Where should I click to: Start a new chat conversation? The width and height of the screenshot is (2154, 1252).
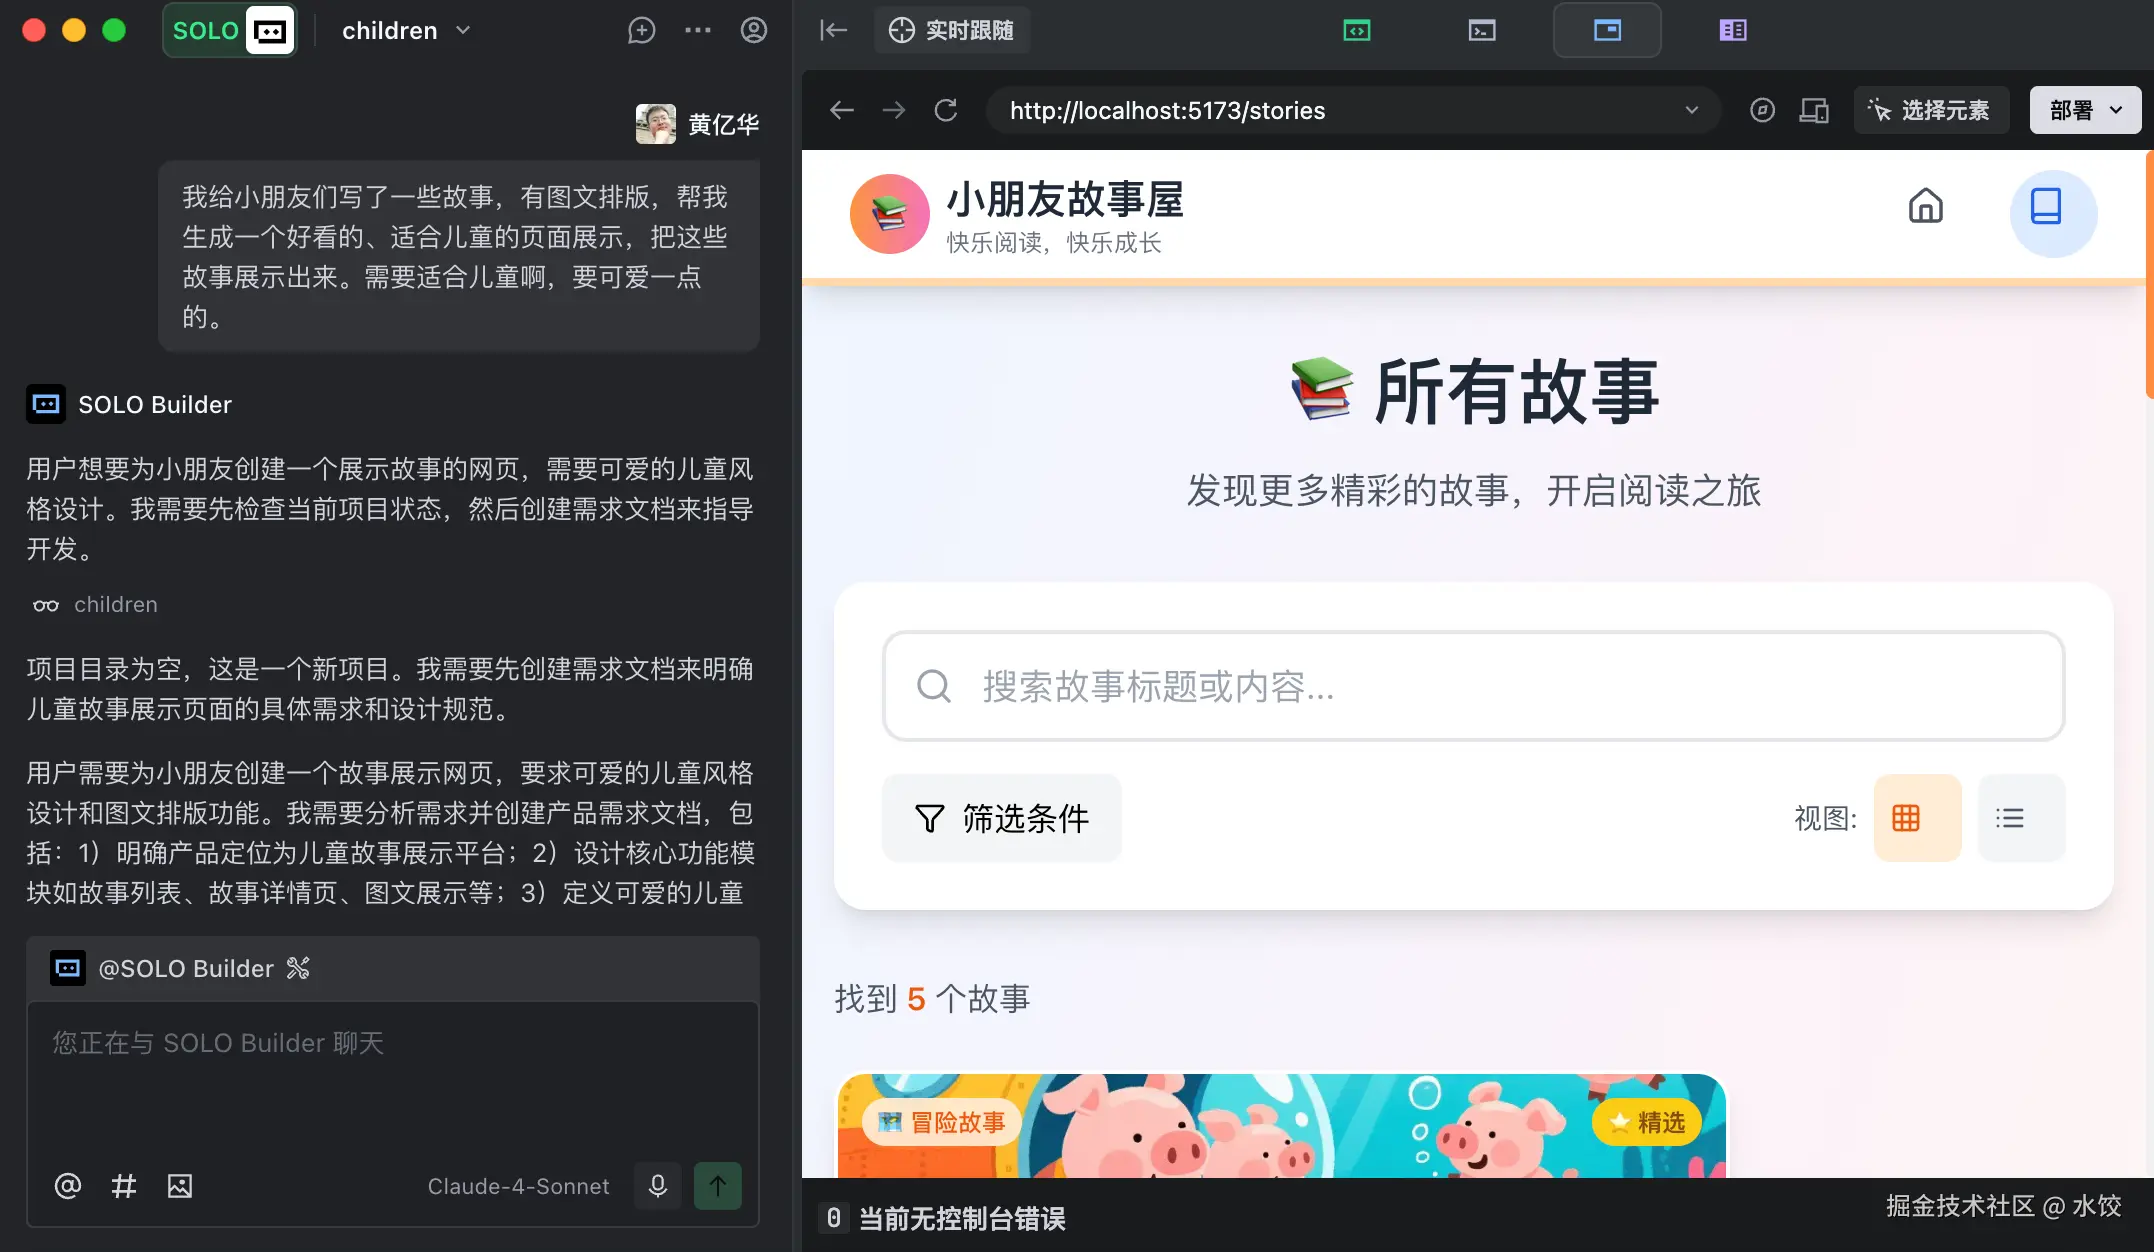(x=641, y=31)
